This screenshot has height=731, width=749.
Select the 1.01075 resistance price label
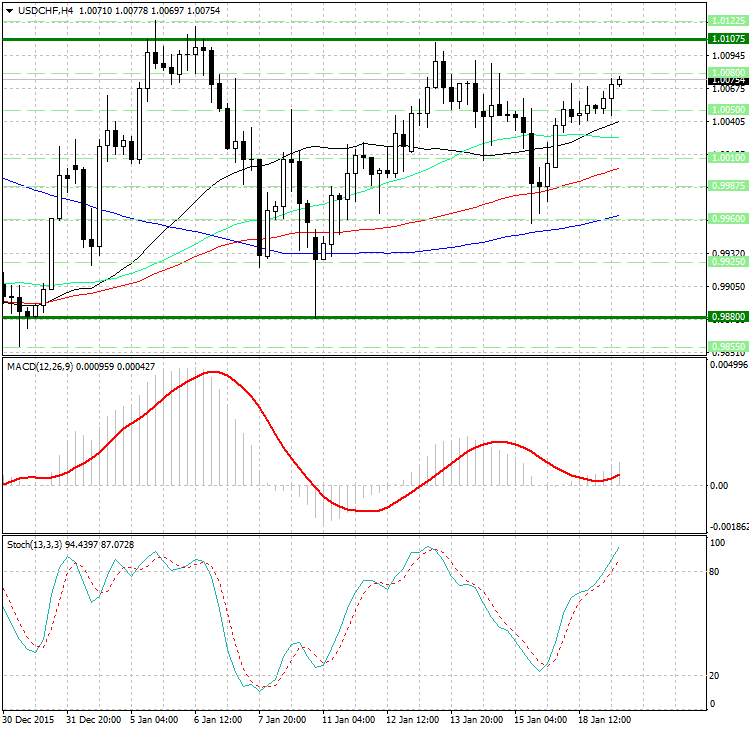(726, 39)
